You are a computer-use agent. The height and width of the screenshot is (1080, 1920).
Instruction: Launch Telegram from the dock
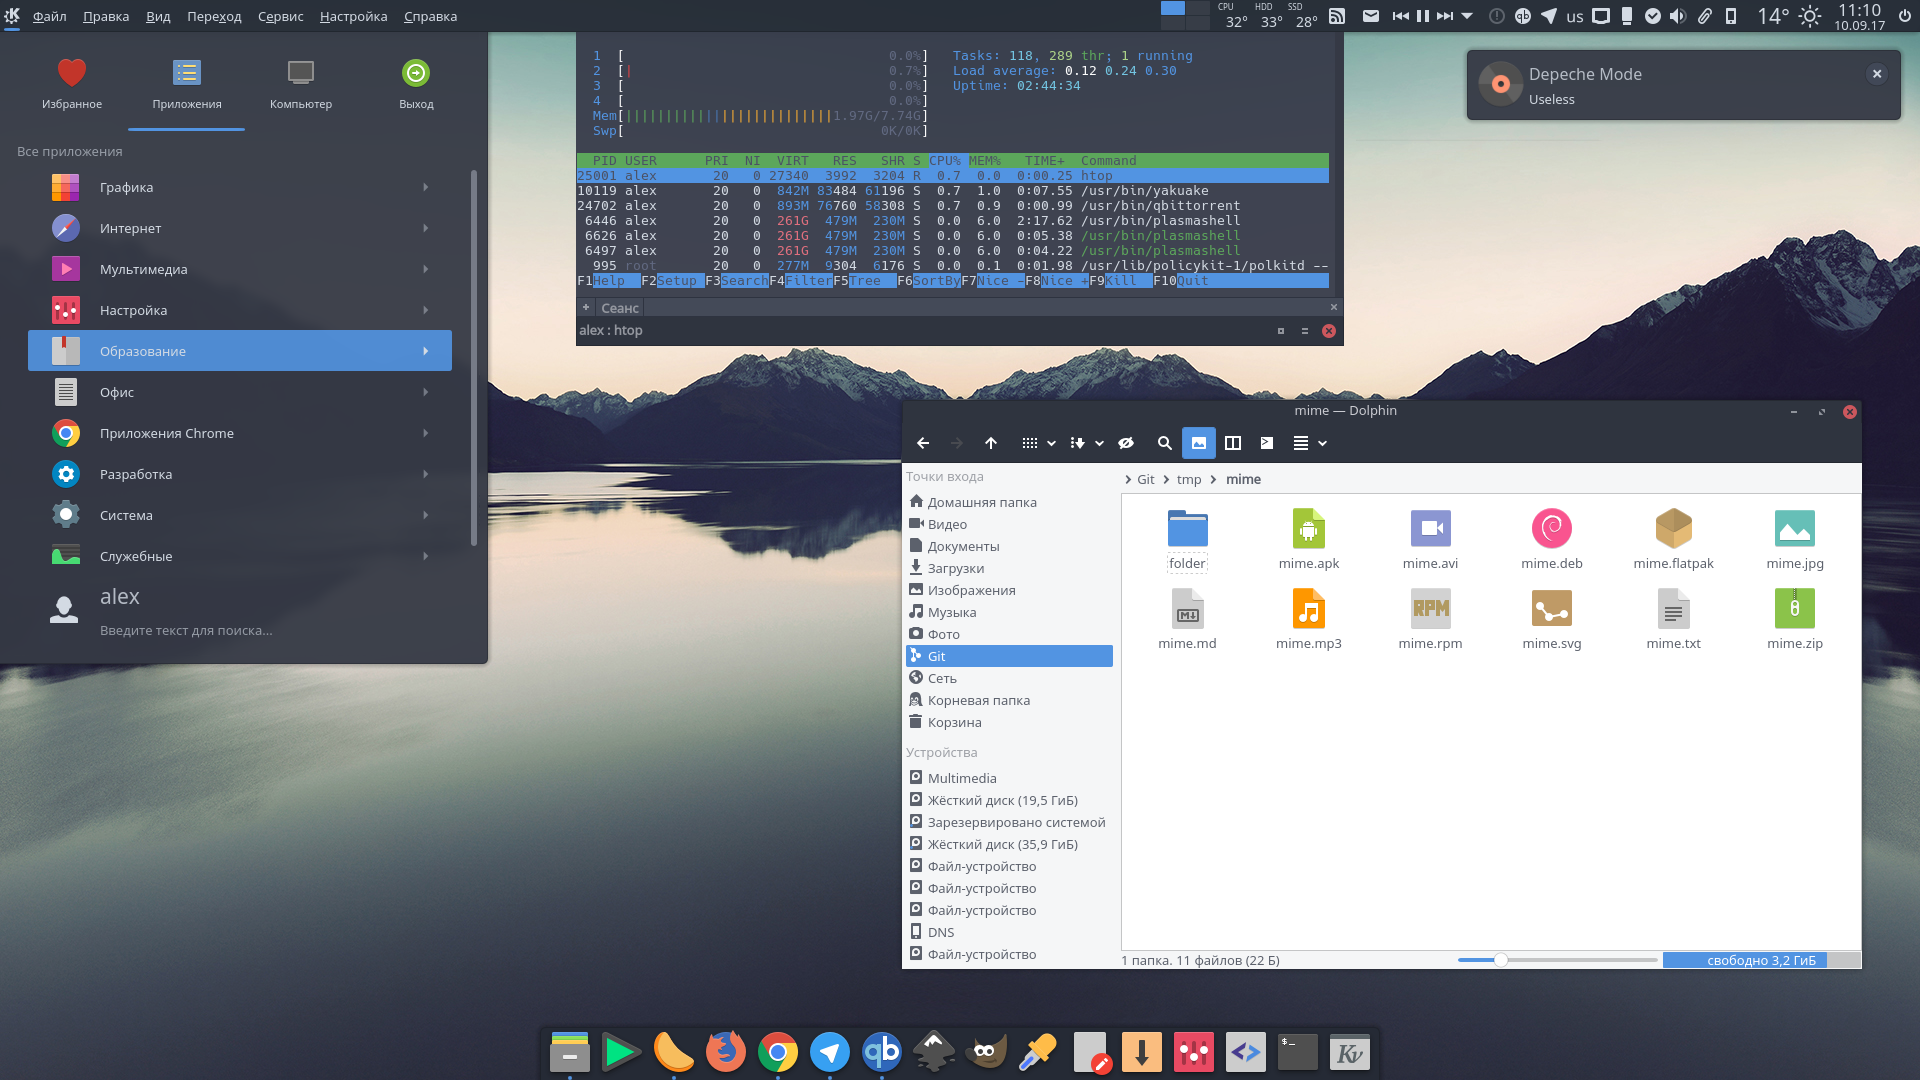(829, 1052)
